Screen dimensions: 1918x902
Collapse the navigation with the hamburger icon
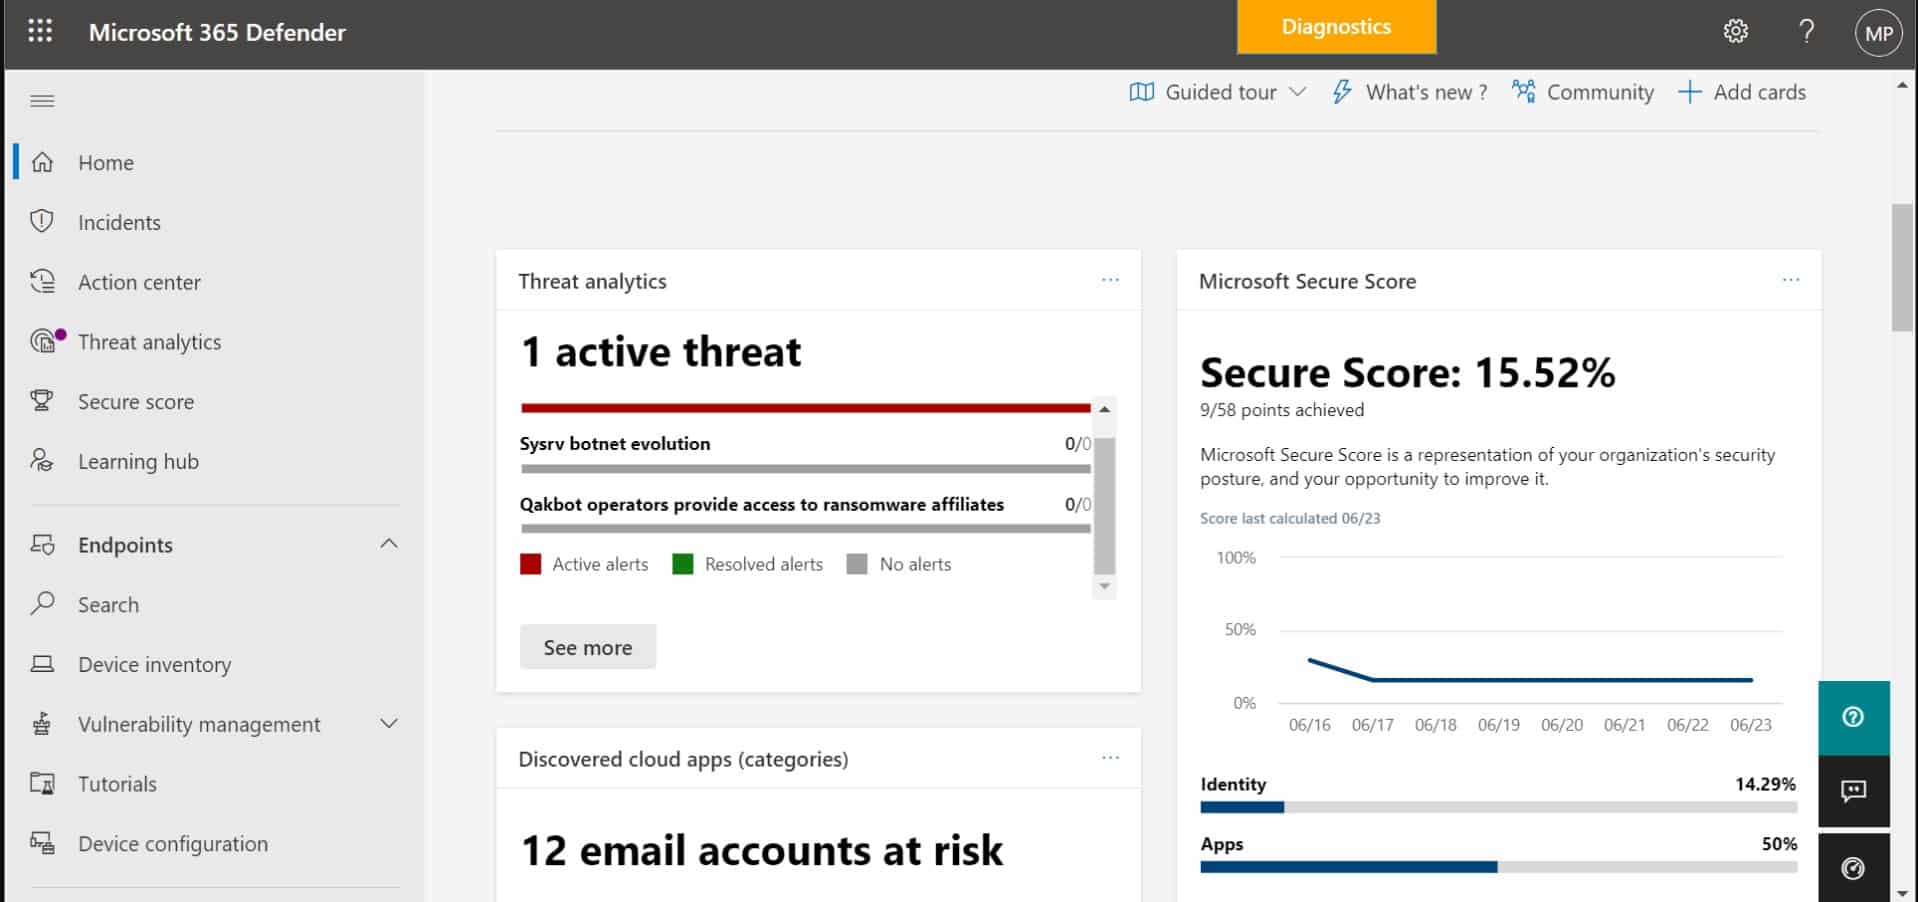pyautogui.click(x=42, y=100)
